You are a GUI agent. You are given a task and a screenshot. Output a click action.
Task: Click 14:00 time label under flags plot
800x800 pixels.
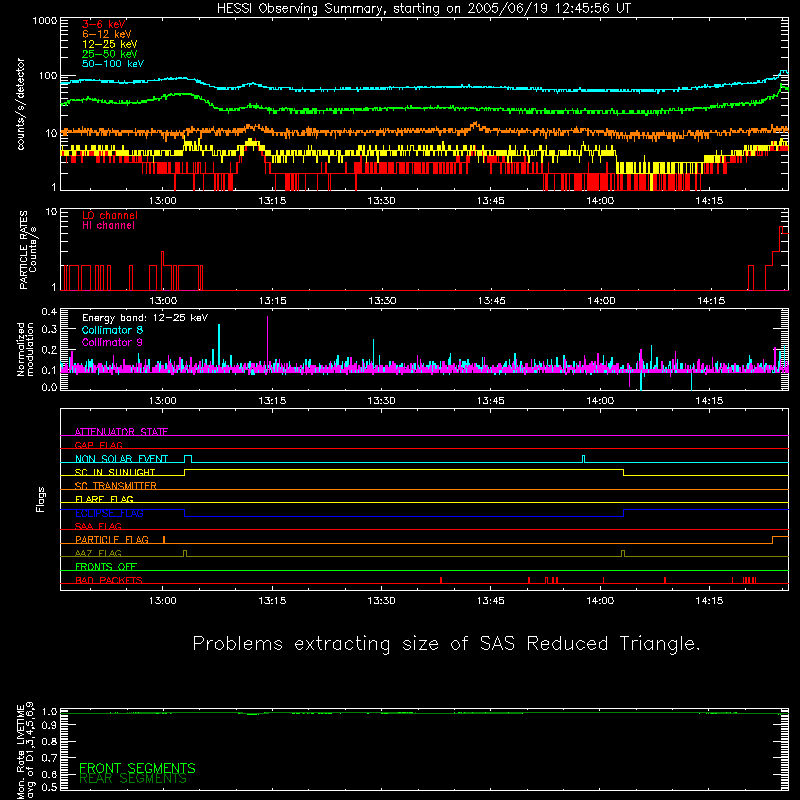600,601
